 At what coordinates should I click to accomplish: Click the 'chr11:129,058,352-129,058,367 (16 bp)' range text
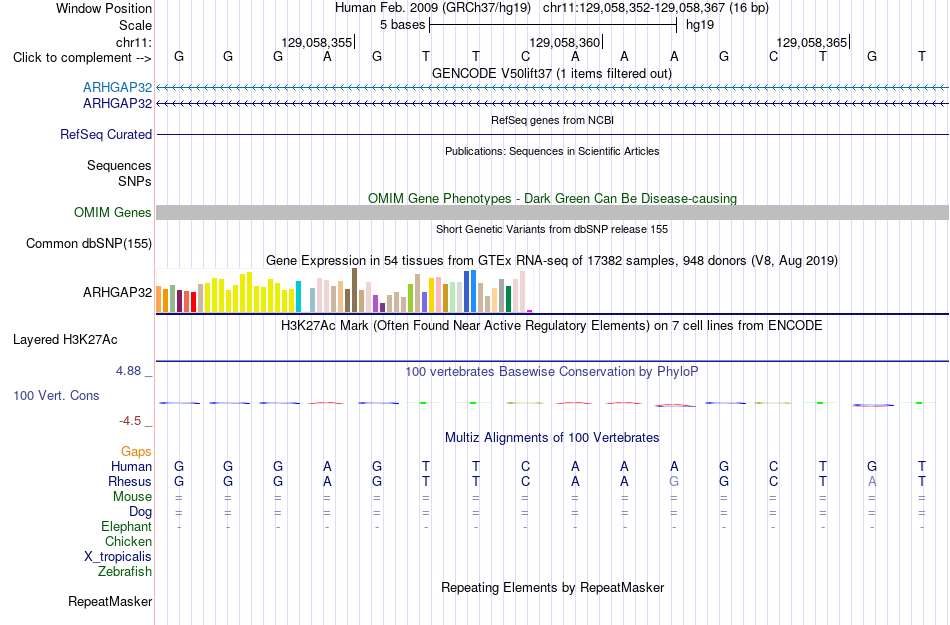[656, 8]
